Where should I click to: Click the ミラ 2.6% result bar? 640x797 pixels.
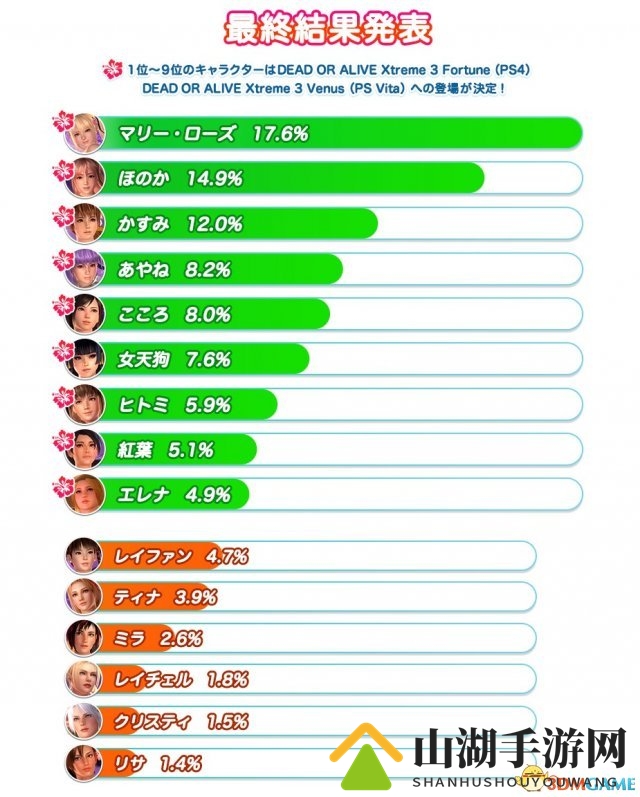316,638
